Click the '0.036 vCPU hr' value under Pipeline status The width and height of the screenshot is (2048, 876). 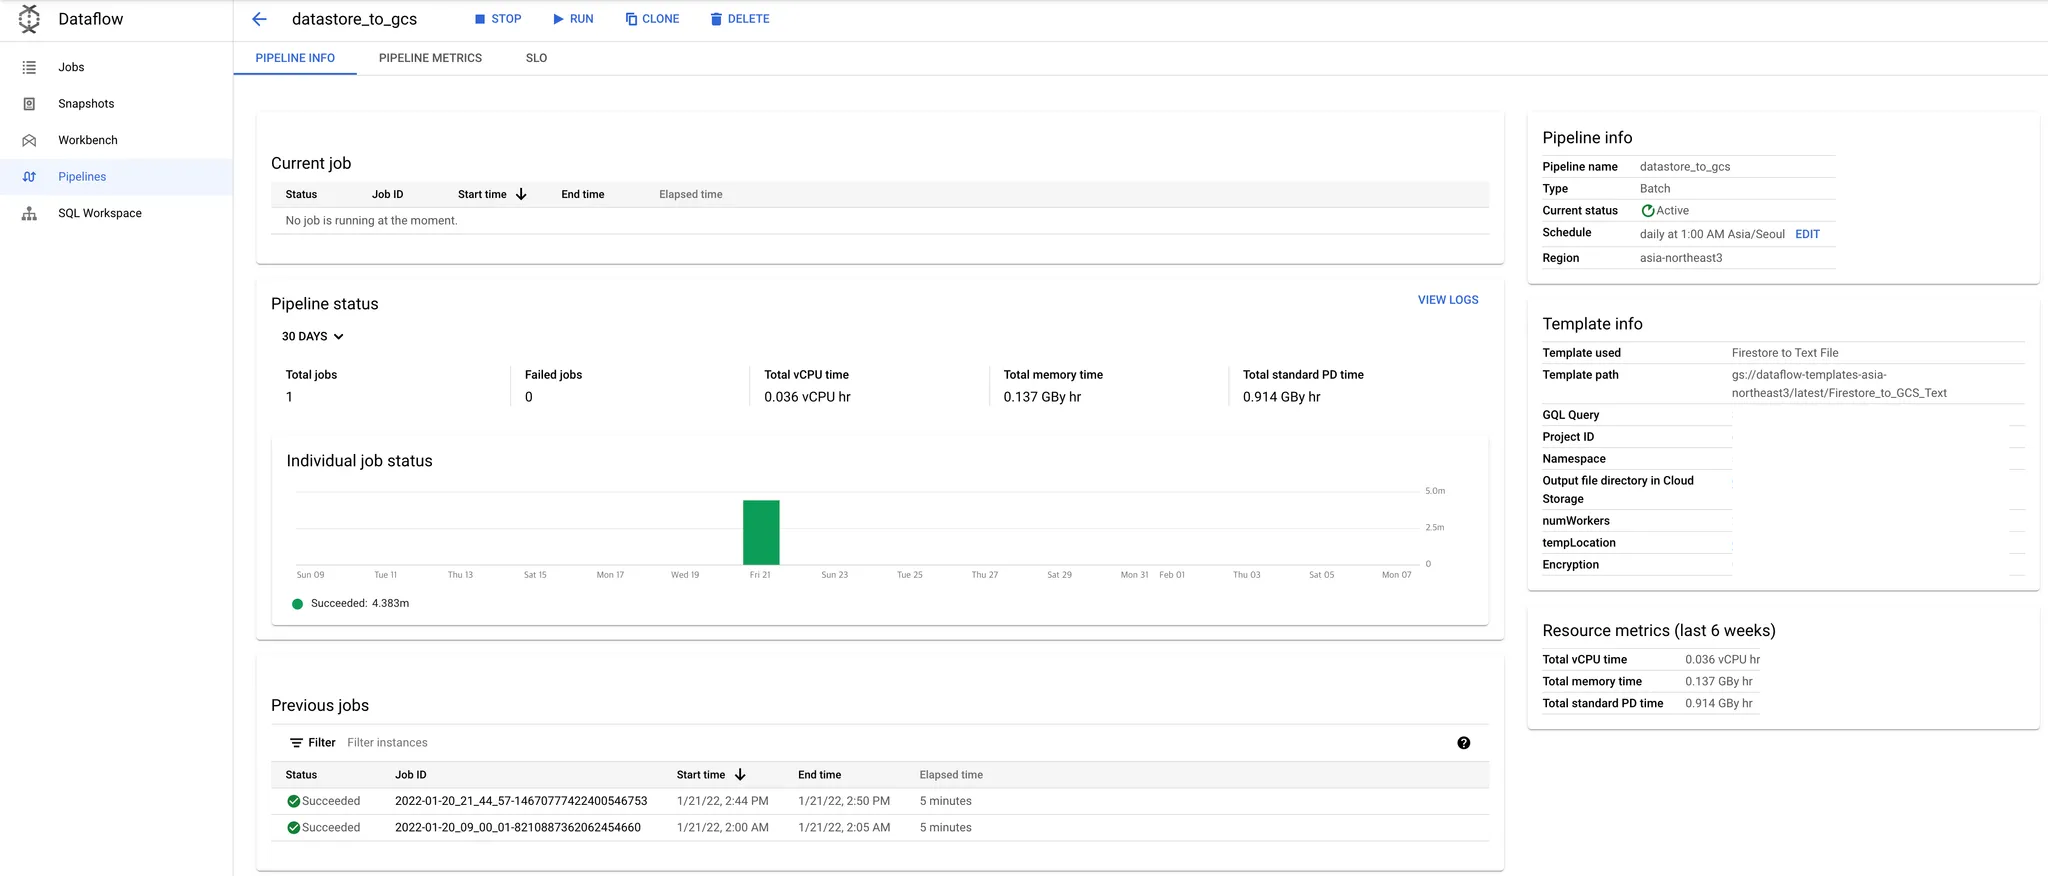(x=807, y=397)
